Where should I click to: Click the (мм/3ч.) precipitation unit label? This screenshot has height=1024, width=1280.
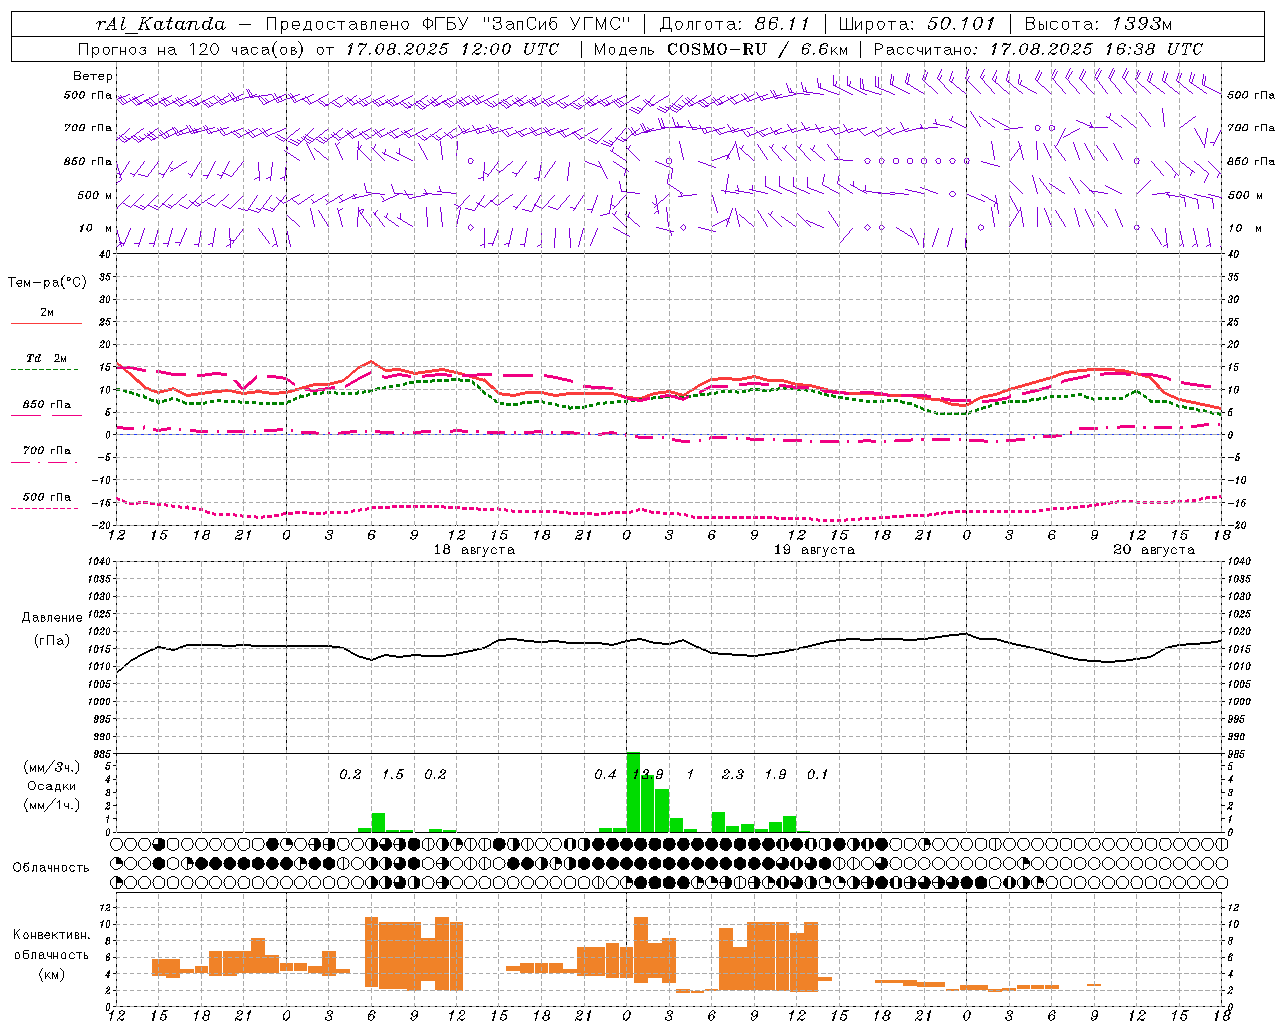[x=51, y=767]
